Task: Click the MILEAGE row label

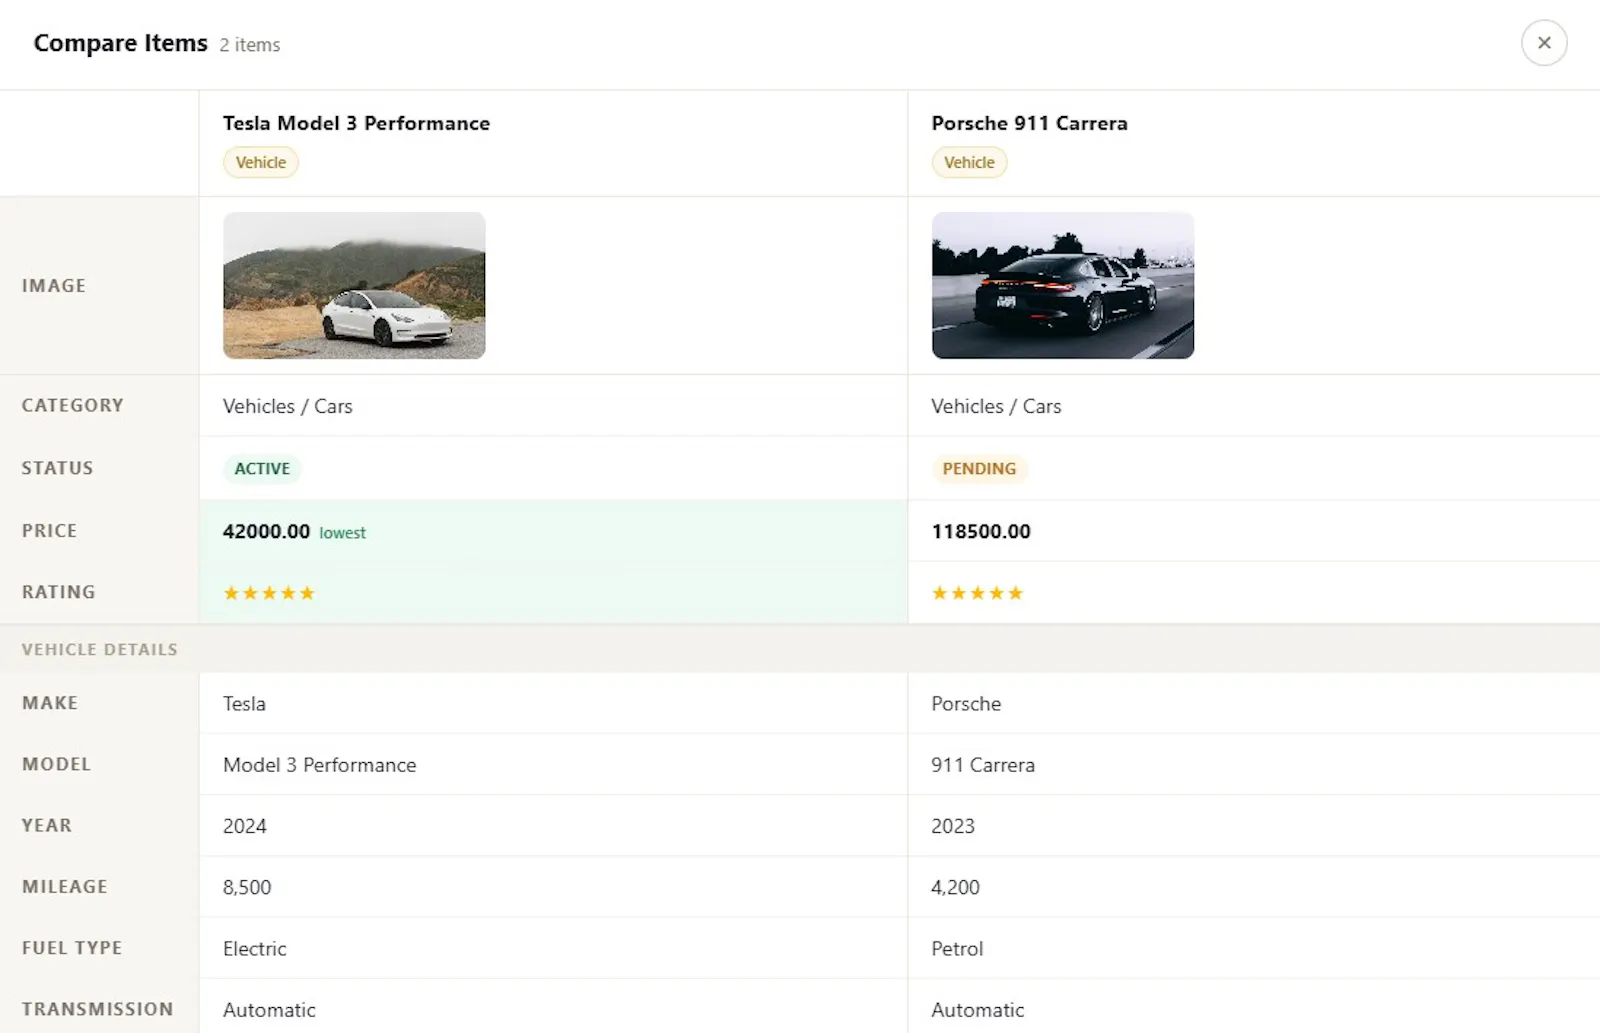Action: [x=65, y=886]
